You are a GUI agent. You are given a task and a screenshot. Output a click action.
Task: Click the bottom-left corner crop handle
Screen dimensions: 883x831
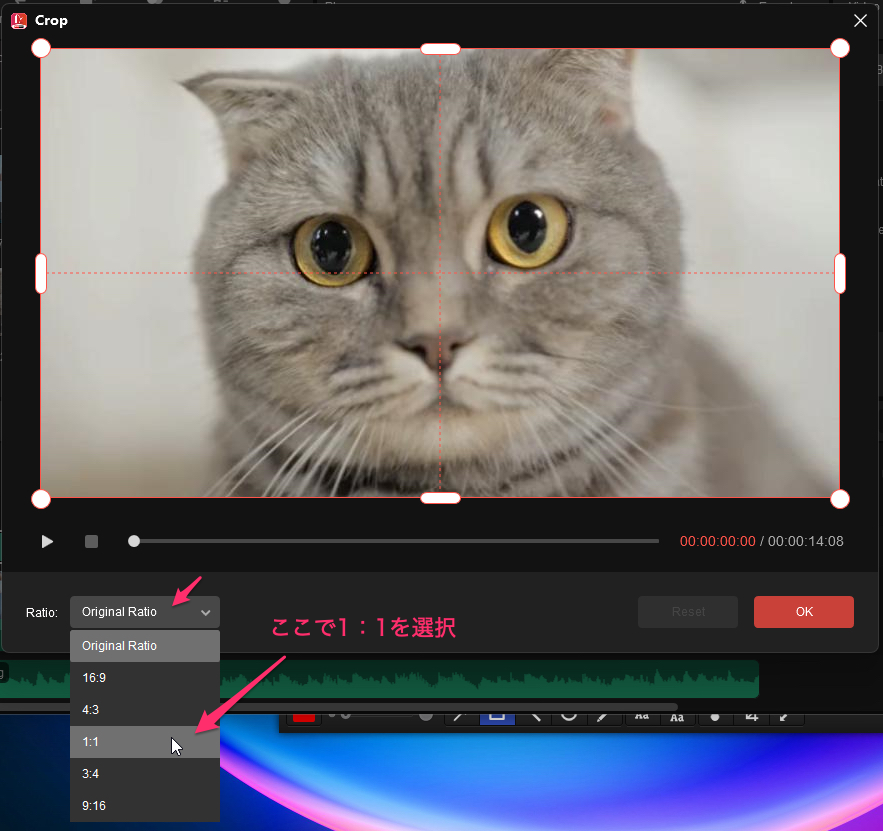[41, 499]
